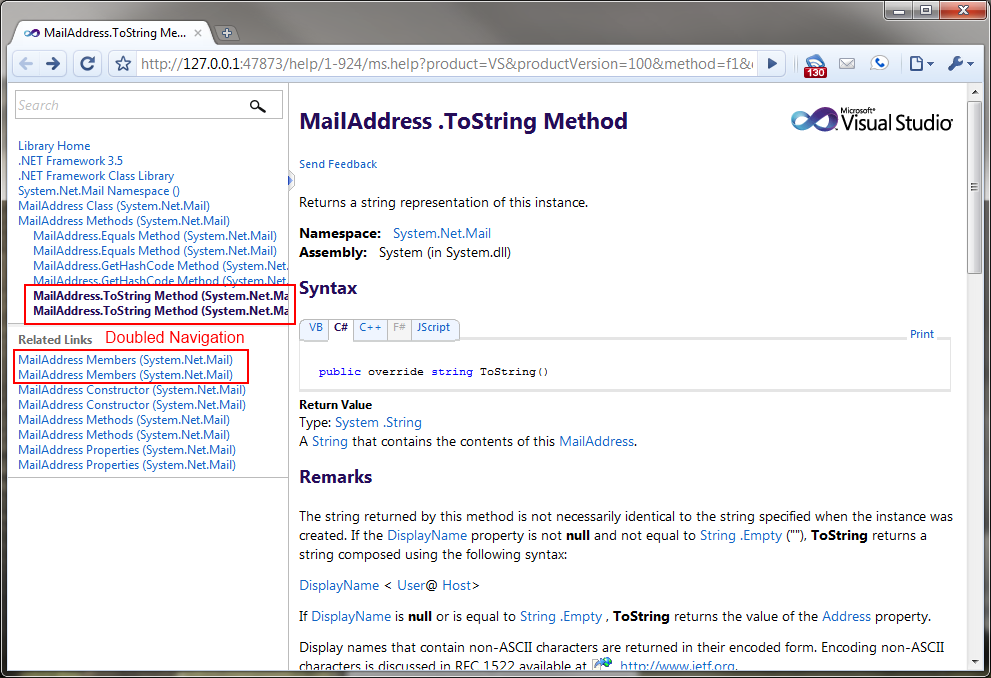Bookmark this page with the star icon
Image resolution: width=991 pixels, height=678 pixels.
tap(123, 64)
